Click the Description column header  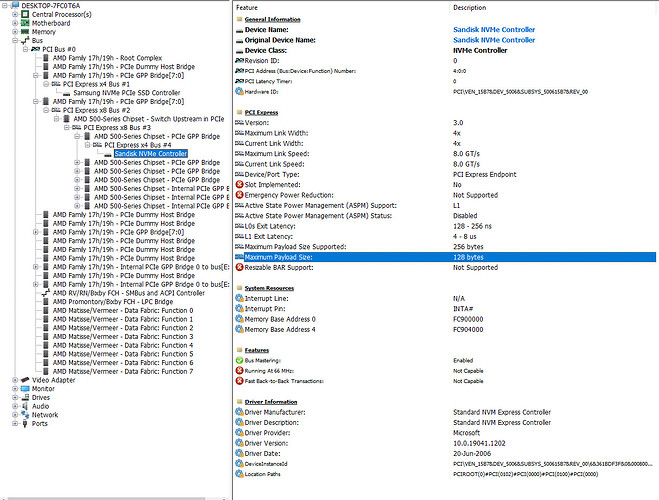(469, 8)
